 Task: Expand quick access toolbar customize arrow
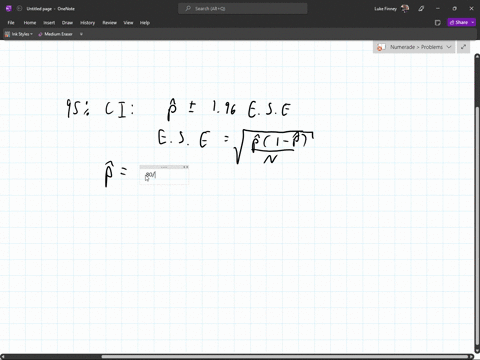81,34
